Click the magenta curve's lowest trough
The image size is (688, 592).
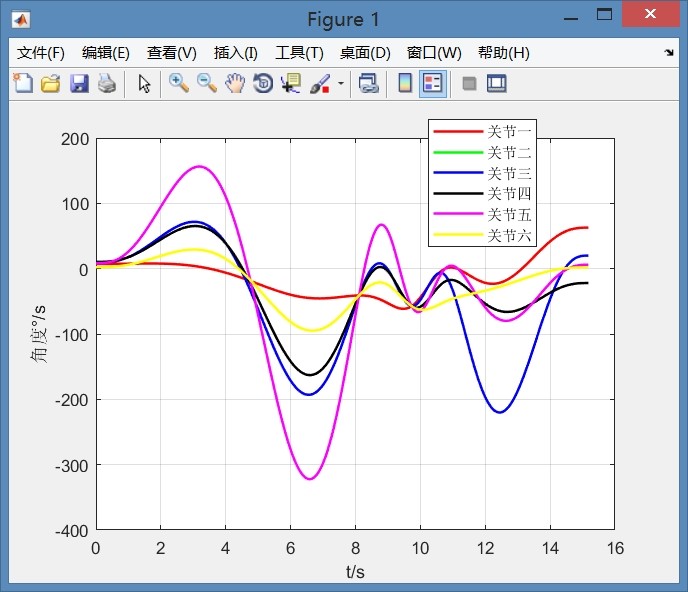310,479
